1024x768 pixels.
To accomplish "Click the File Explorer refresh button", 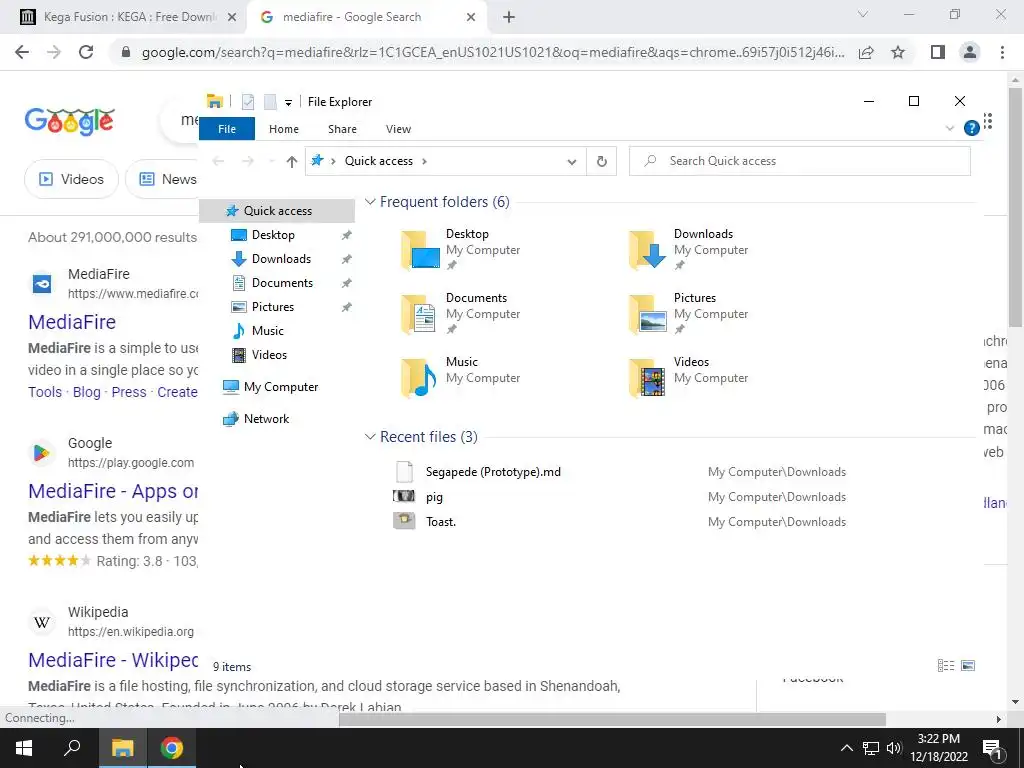I will coord(601,161).
